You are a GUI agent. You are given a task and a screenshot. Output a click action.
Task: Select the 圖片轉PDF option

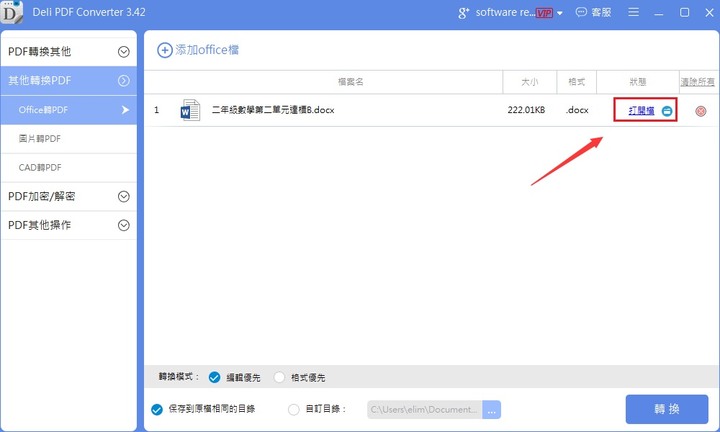point(69,139)
